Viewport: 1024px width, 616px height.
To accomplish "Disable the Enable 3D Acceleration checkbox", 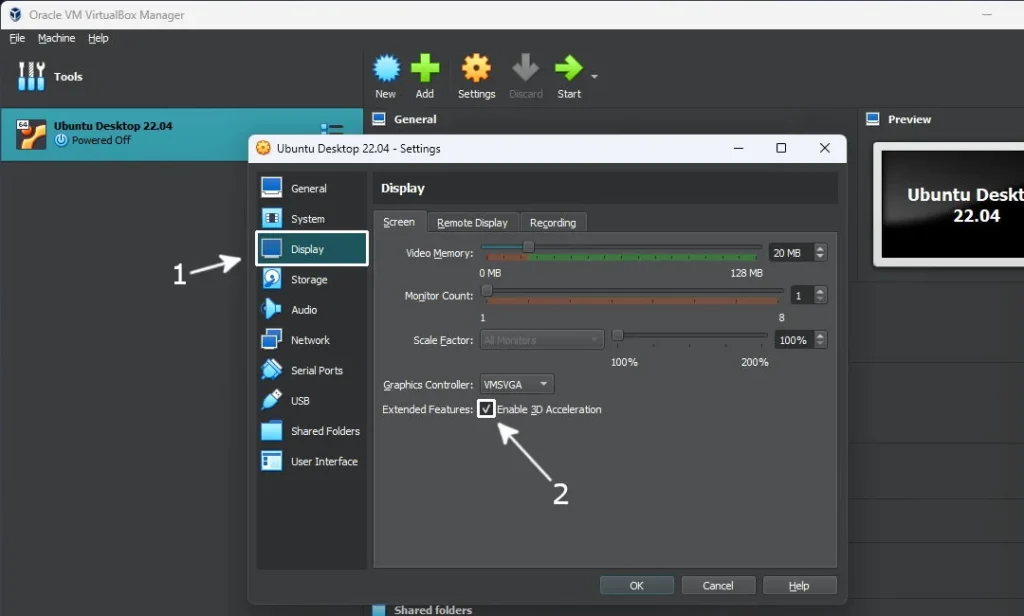I will 486,409.
